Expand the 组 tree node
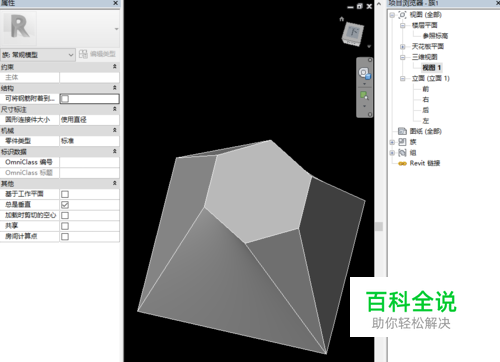 coord(392,153)
